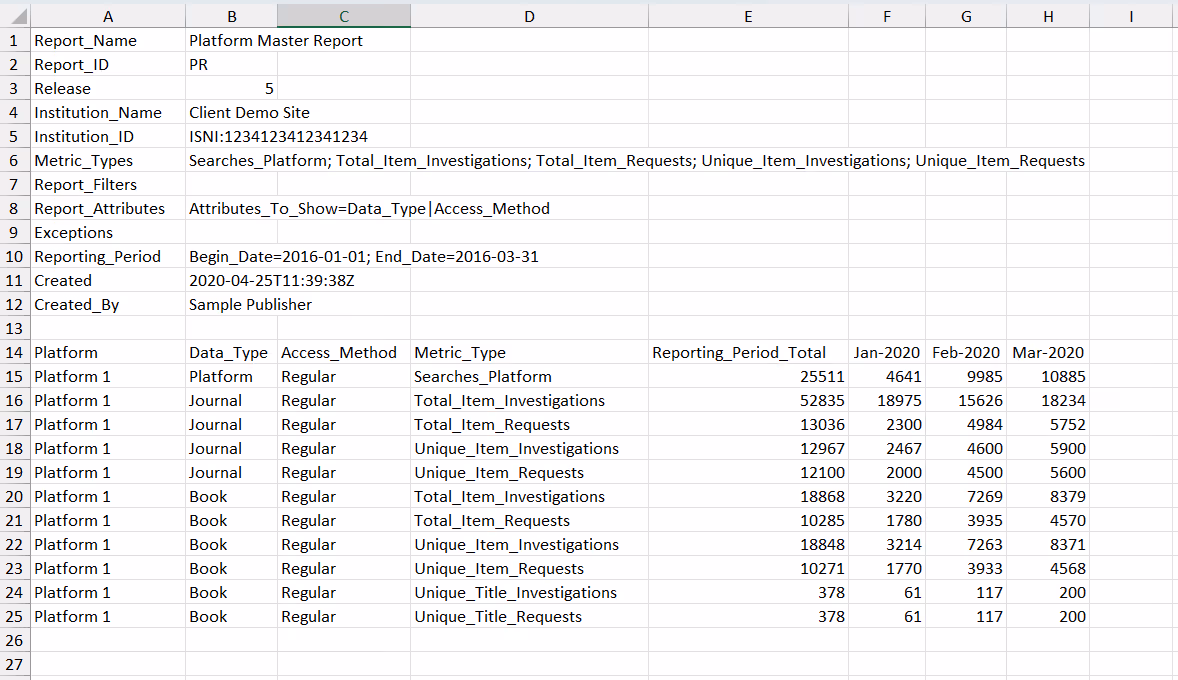The height and width of the screenshot is (680, 1178).
Task: Select the 'Book' cell in row 22
Action: coord(231,545)
